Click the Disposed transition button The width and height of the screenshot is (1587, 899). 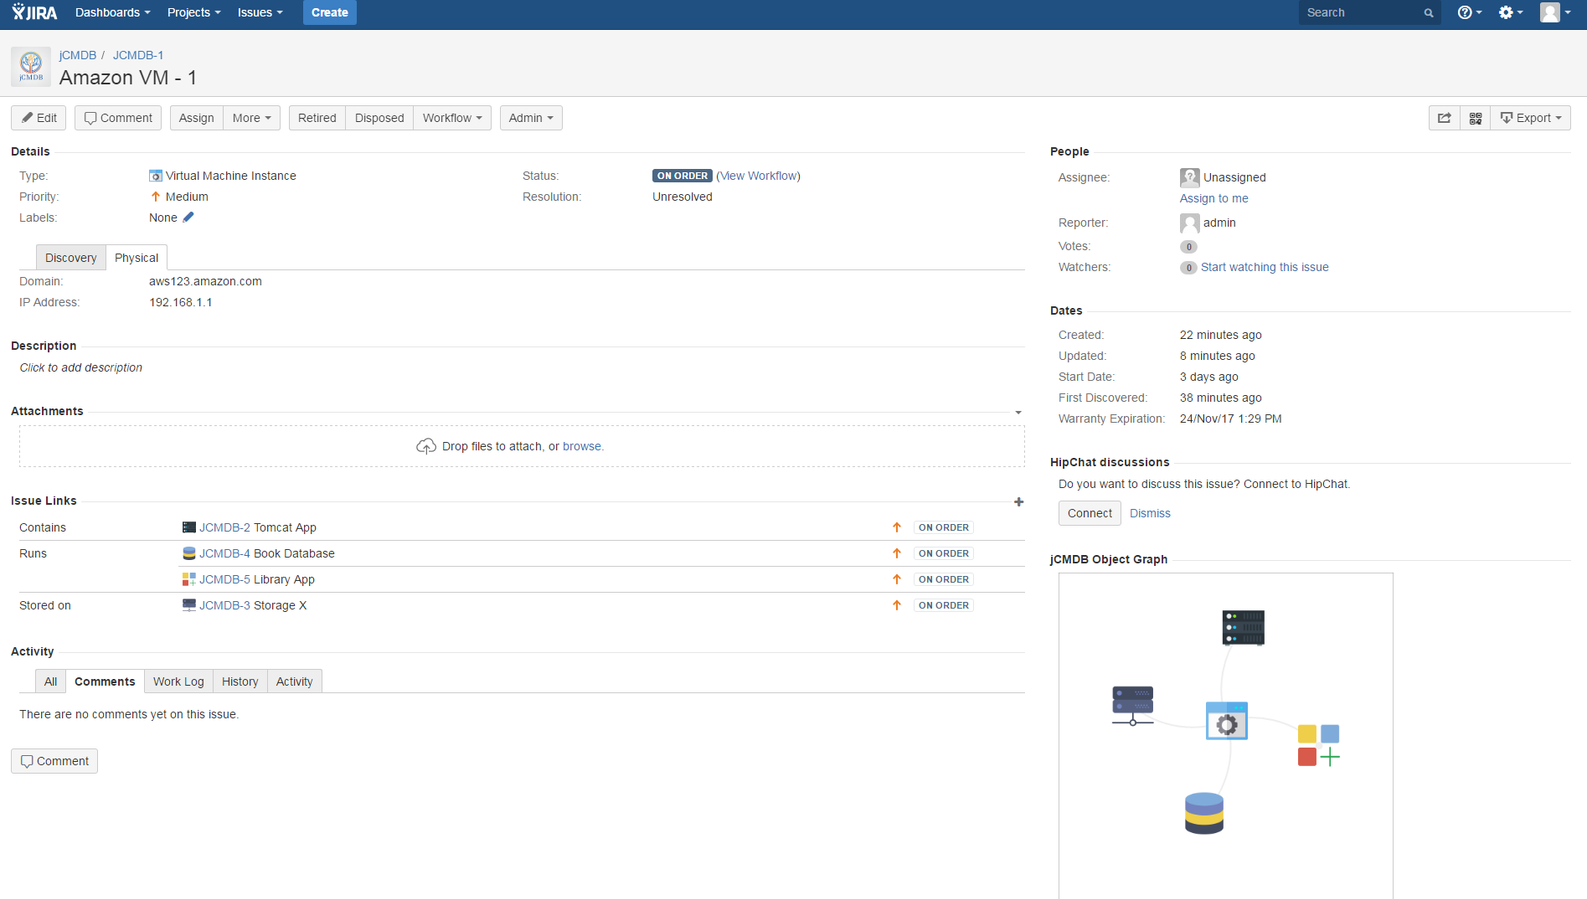[x=379, y=118]
